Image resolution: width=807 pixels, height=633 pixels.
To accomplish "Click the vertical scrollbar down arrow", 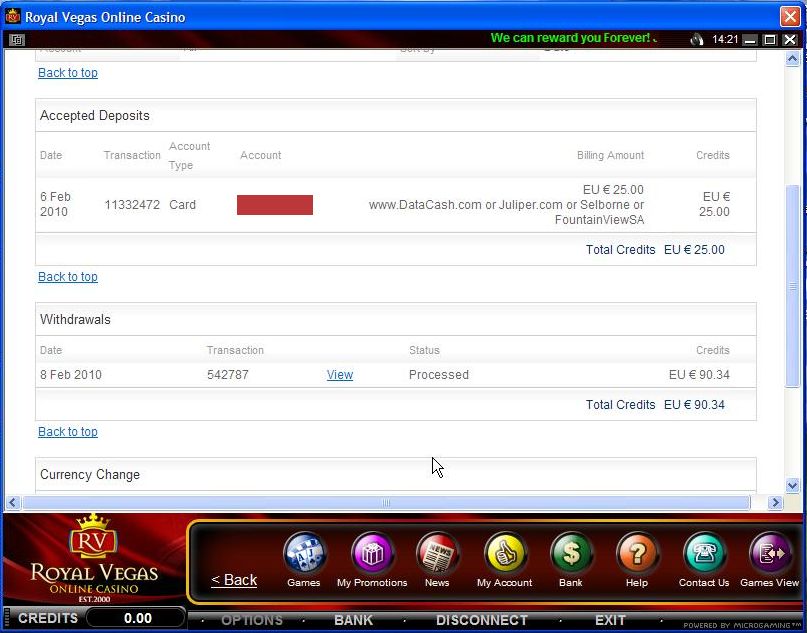I will coord(793,485).
